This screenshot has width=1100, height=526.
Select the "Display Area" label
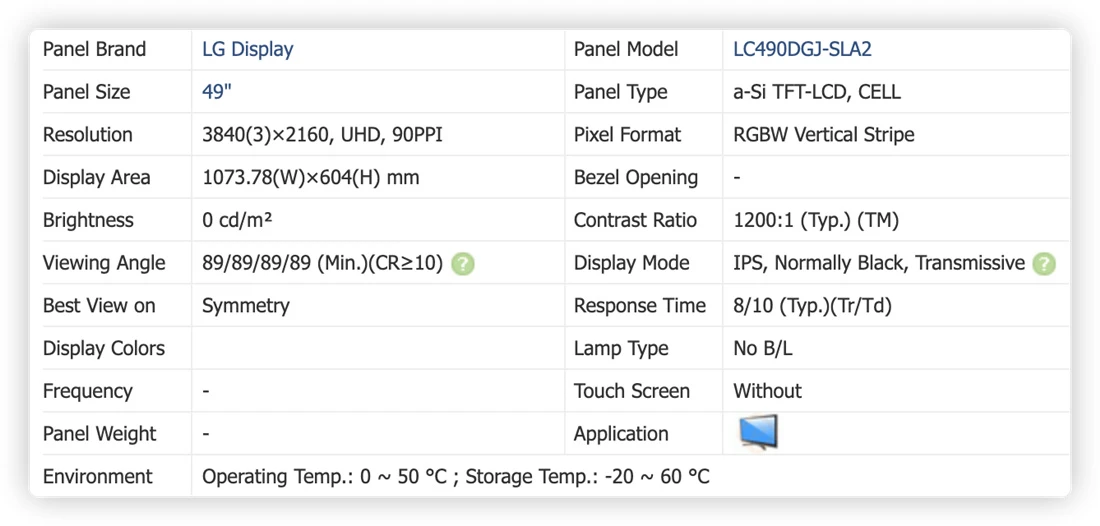[97, 178]
